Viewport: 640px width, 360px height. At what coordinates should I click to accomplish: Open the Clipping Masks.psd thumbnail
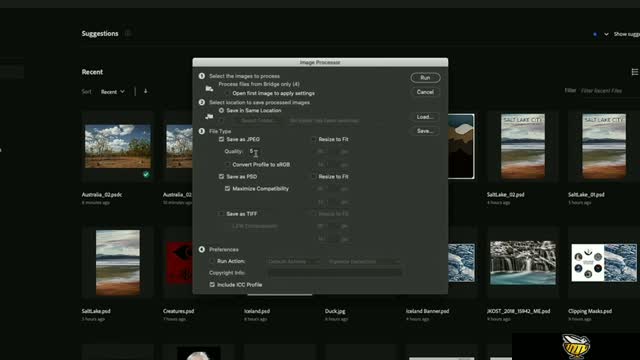coord(604,262)
